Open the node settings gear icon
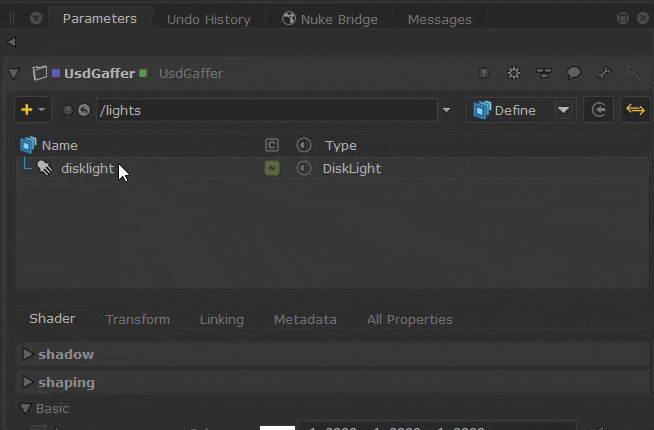 pos(514,74)
